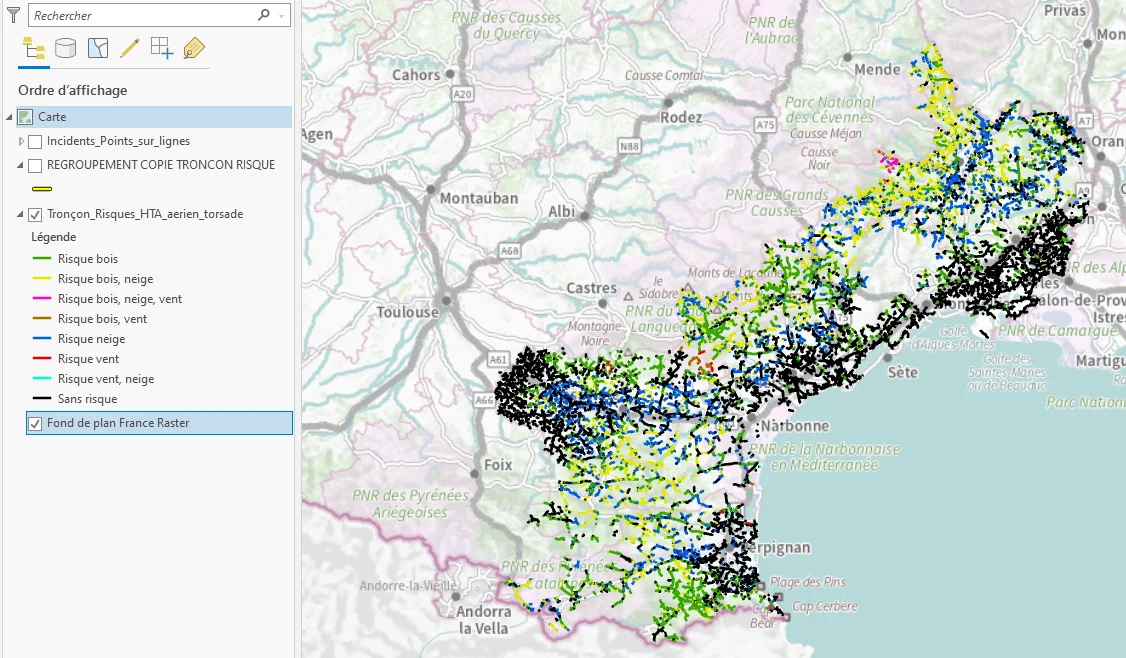
Task: Select Fond de plan France Raster layer
Action: tap(159, 423)
